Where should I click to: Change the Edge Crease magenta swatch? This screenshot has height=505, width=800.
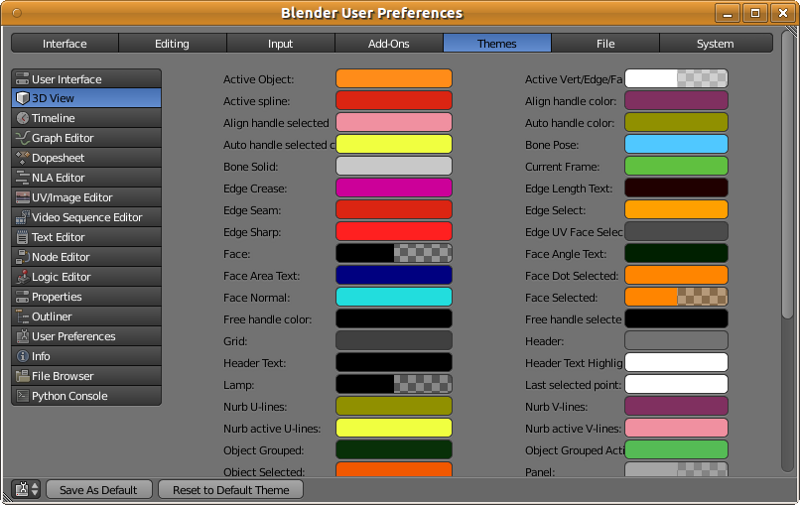click(394, 188)
